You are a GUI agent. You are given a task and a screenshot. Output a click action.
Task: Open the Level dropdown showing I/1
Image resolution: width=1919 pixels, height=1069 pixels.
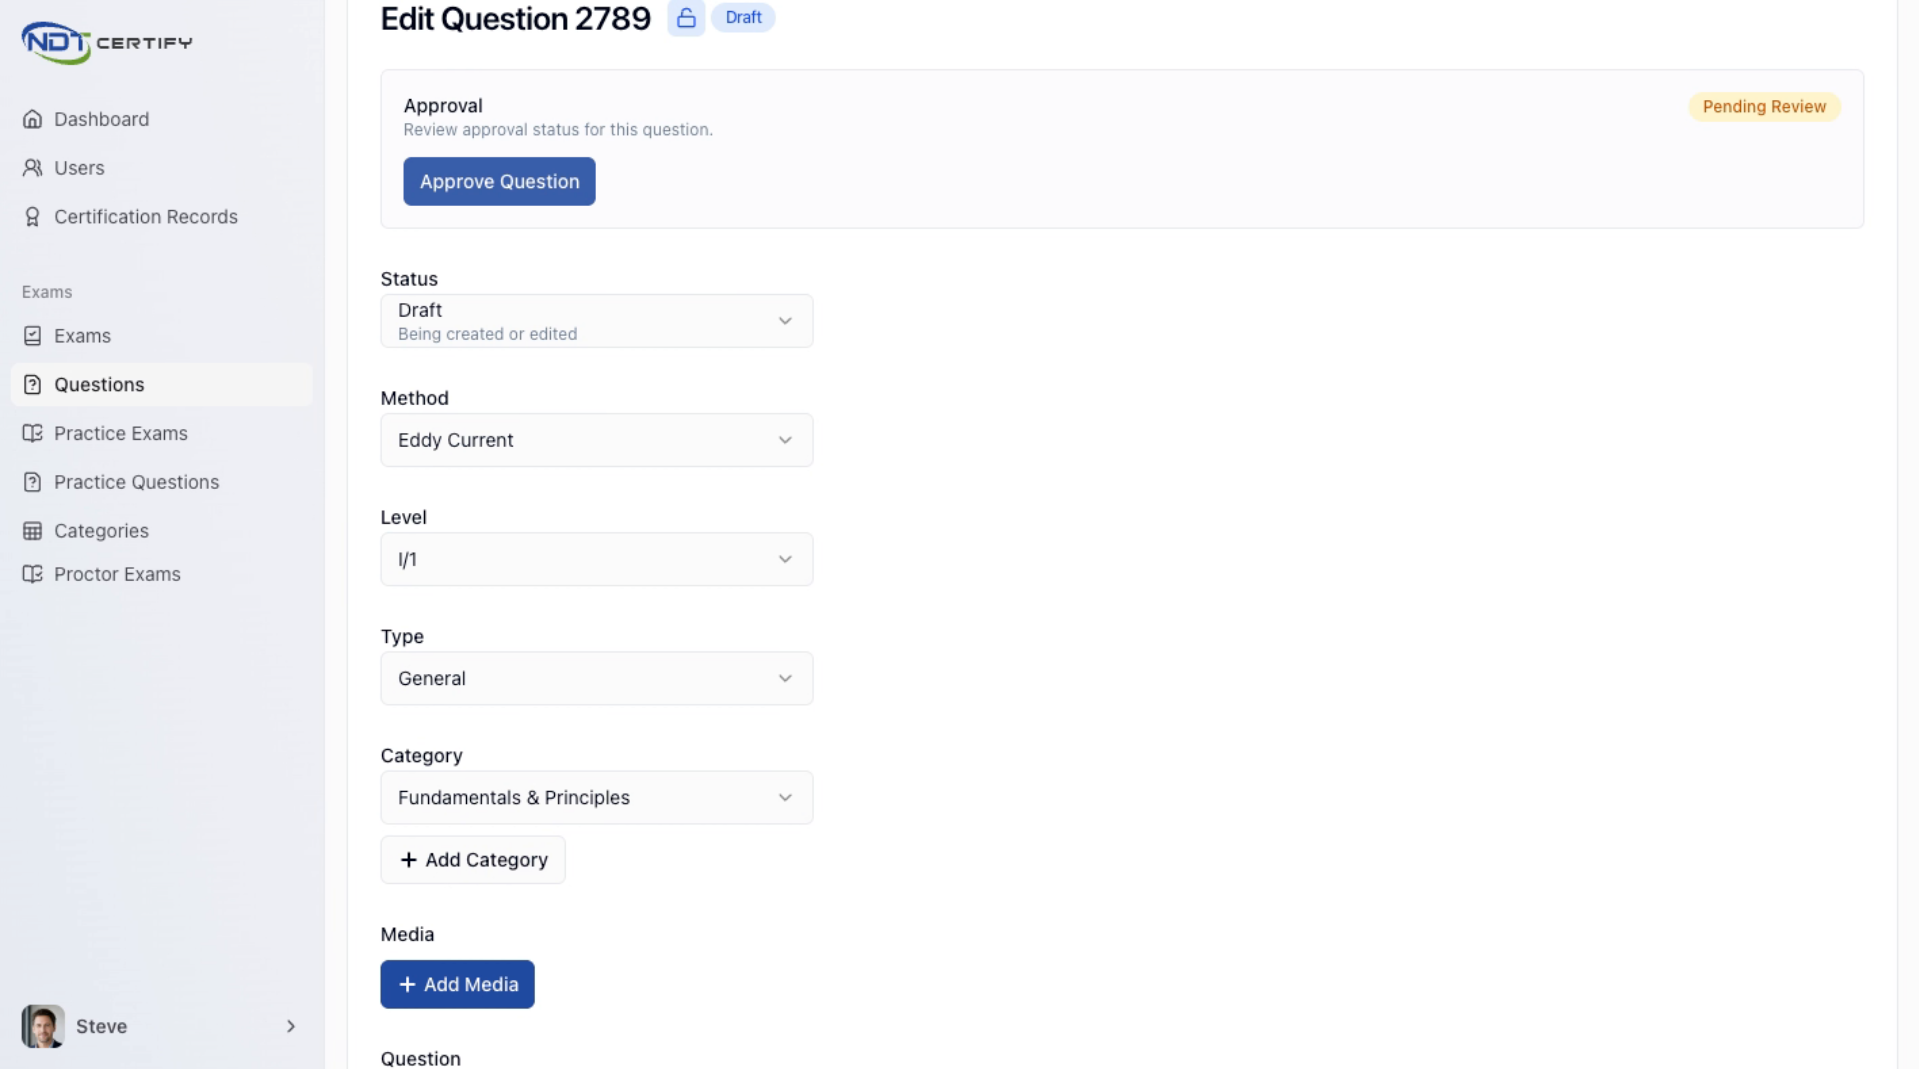click(x=597, y=559)
